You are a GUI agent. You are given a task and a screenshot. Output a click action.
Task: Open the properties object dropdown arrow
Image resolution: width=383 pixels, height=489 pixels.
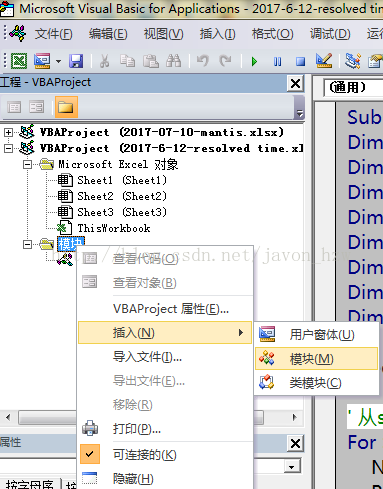[292, 467]
